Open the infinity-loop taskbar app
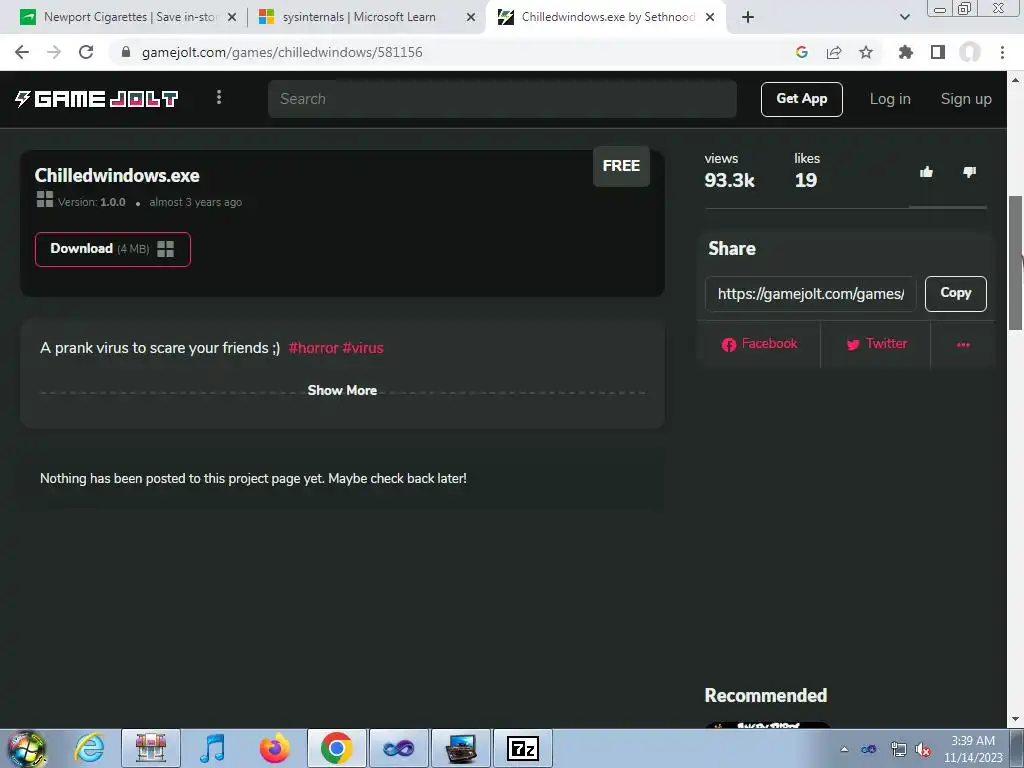The width and height of the screenshot is (1024, 768). click(x=398, y=748)
